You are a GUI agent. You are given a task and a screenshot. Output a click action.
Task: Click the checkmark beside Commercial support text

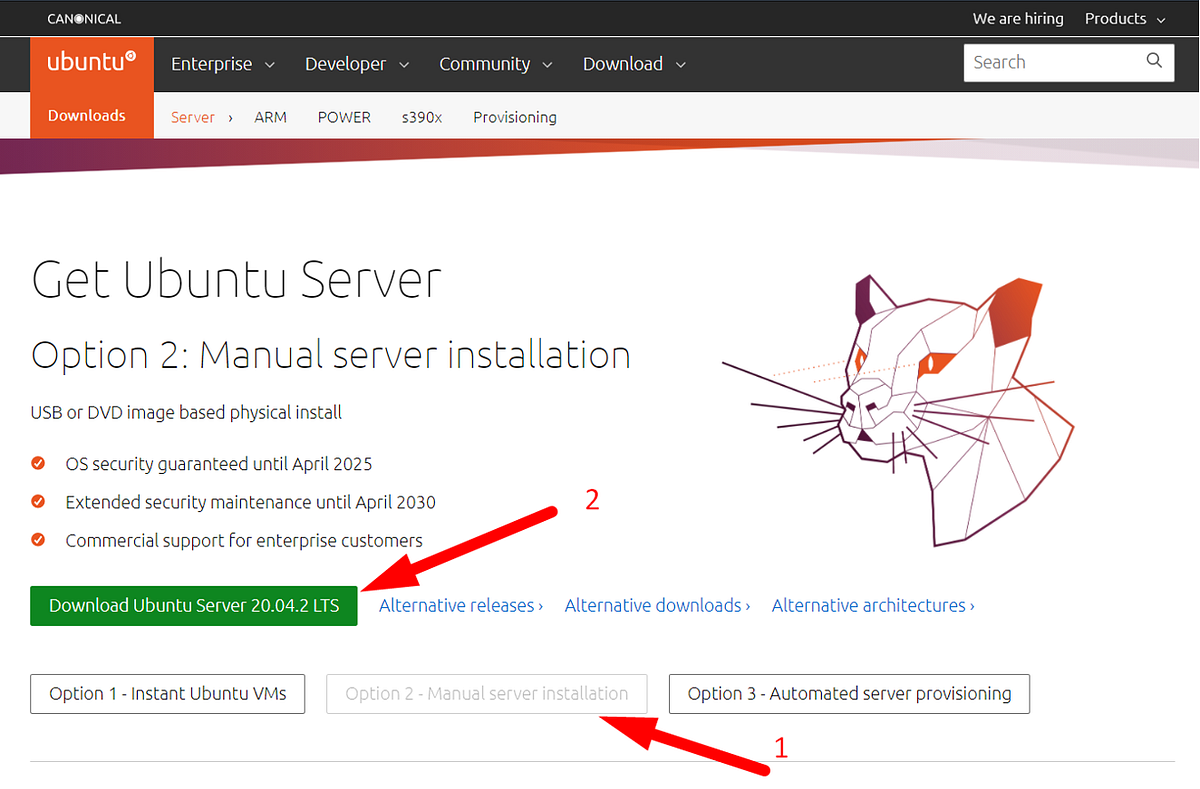point(38,540)
